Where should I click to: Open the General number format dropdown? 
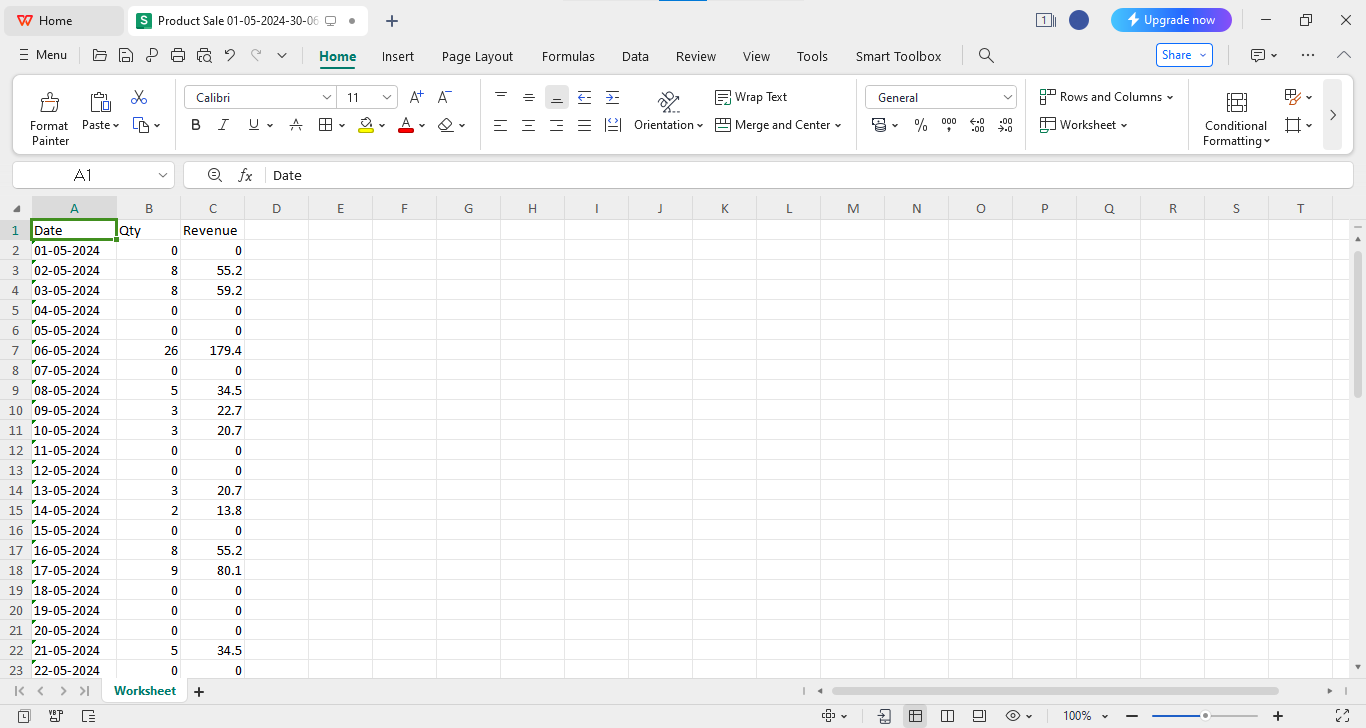tap(1007, 97)
